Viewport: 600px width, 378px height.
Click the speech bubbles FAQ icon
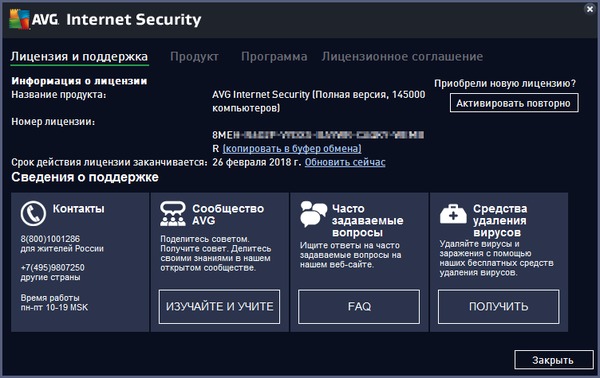point(313,213)
